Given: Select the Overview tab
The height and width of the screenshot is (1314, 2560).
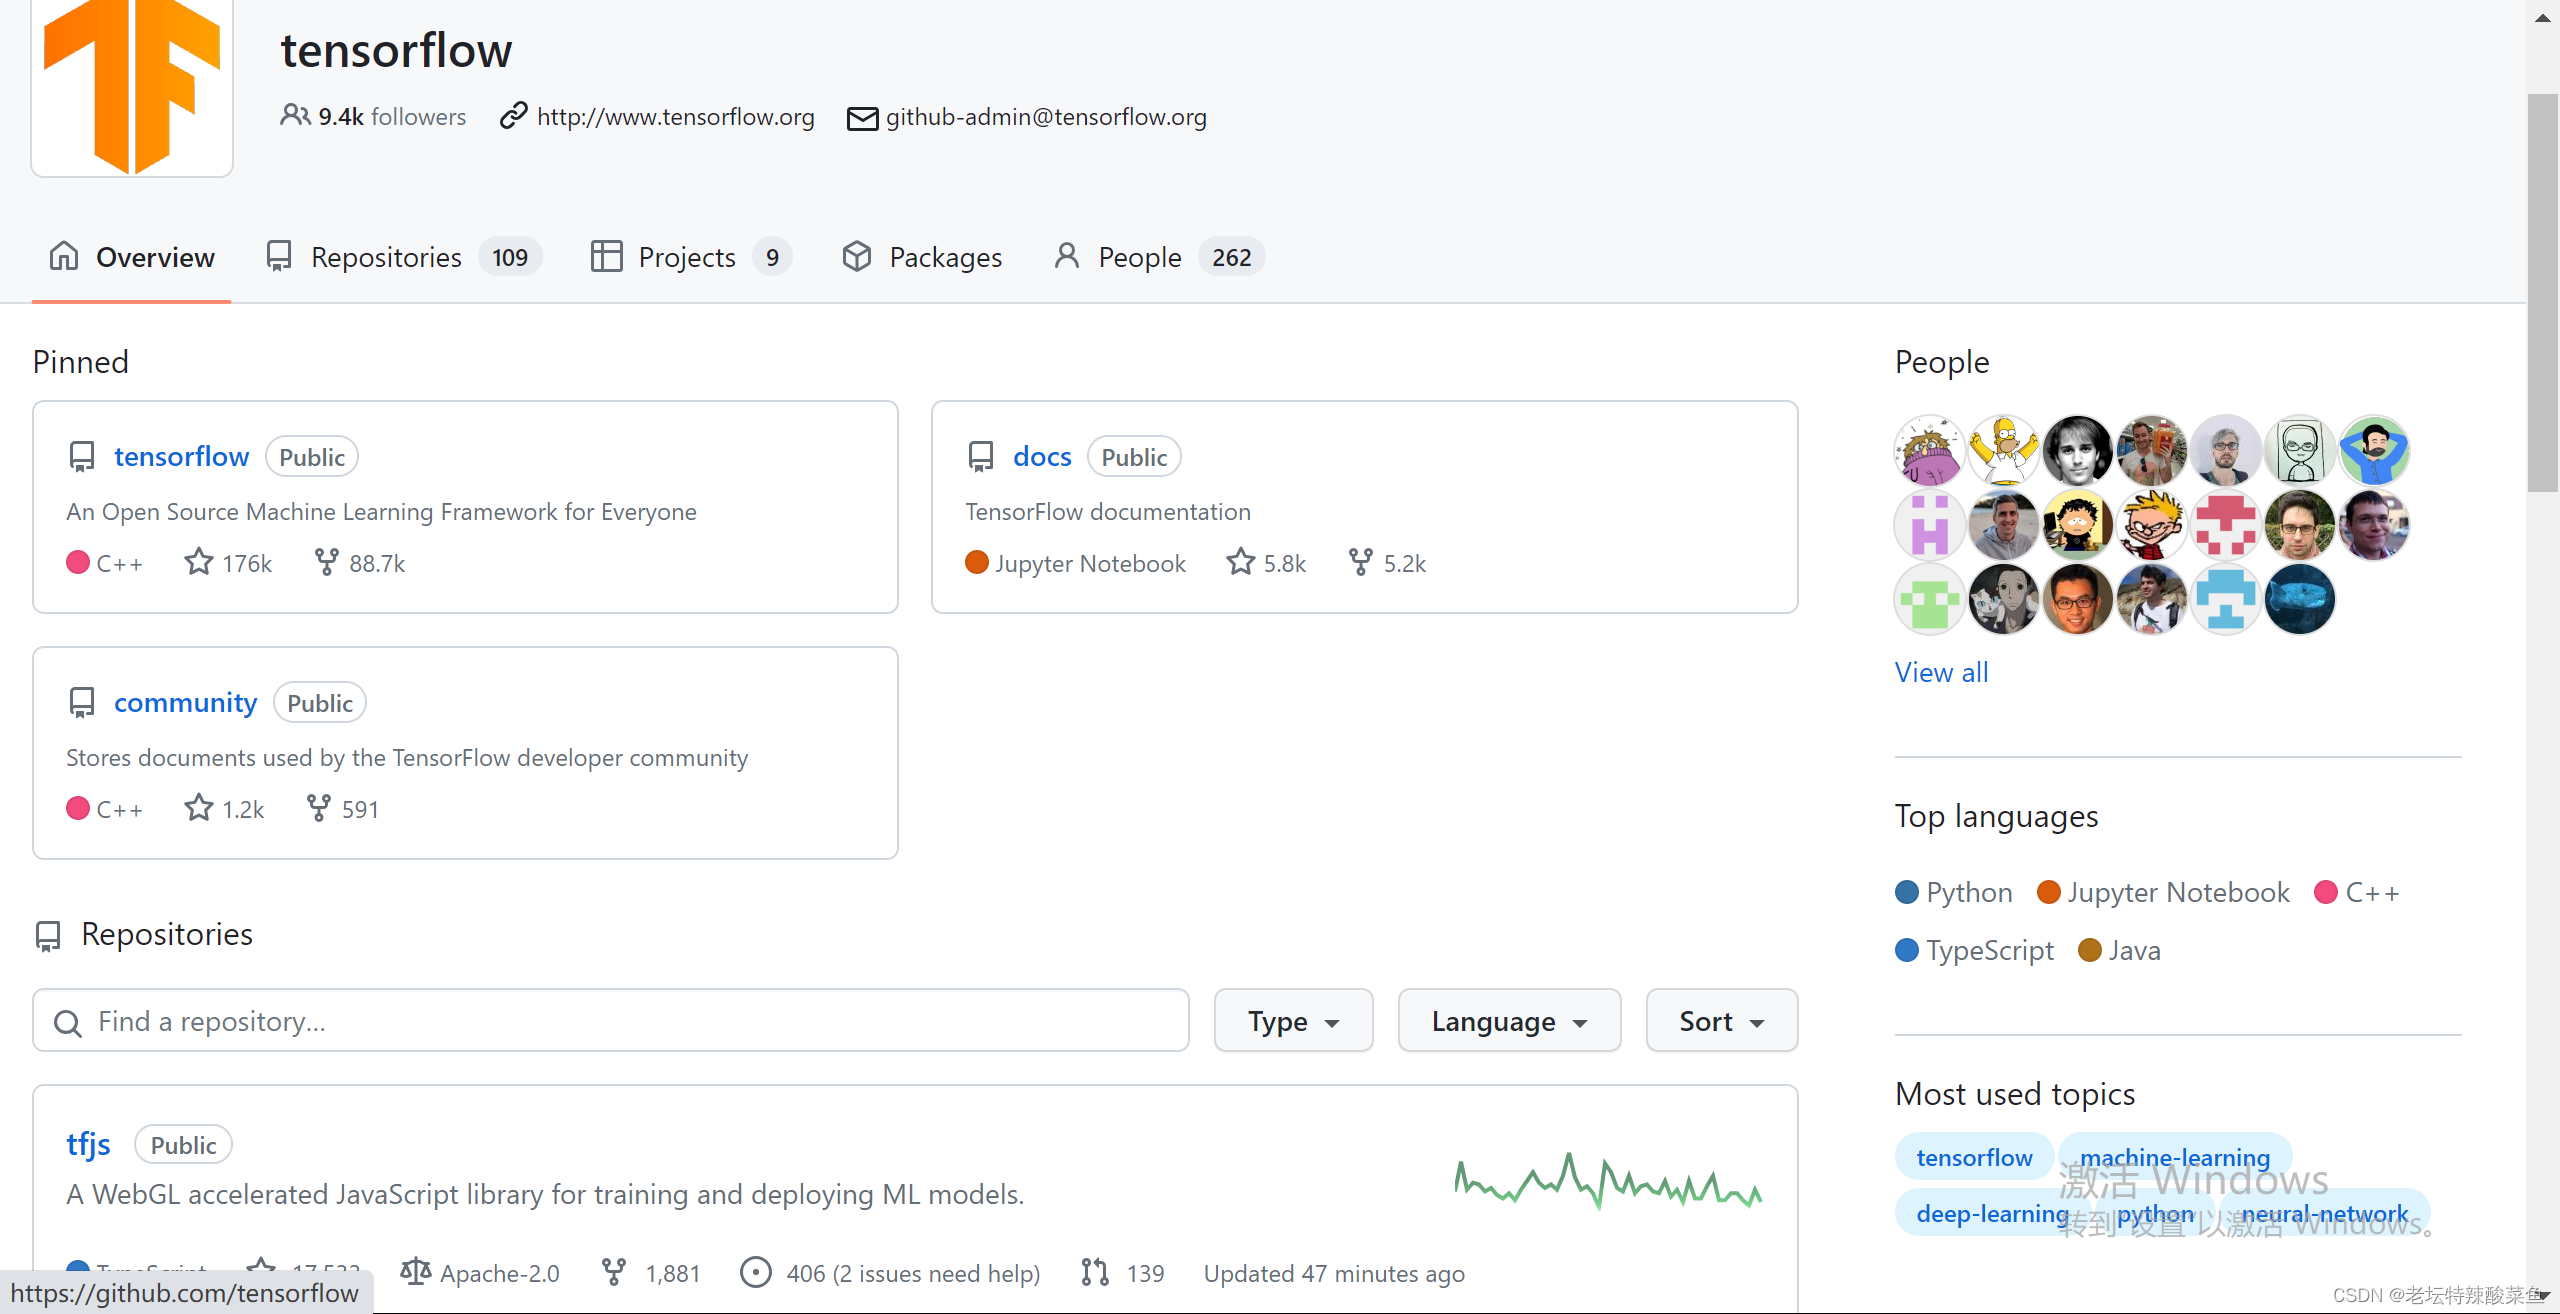Looking at the screenshot, I should click(x=132, y=257).
